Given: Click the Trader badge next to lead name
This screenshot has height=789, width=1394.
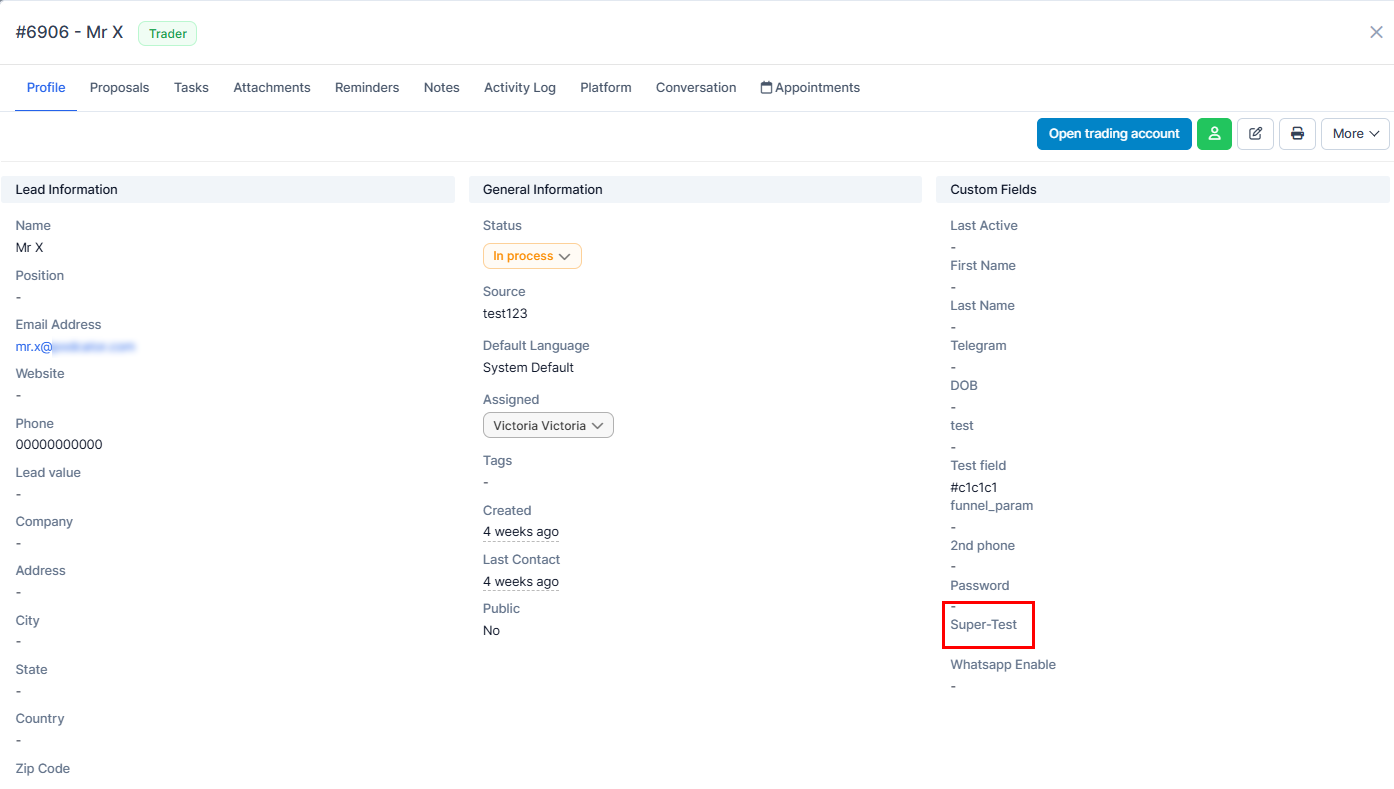Looking at the screenshot, I should [168, 34].
